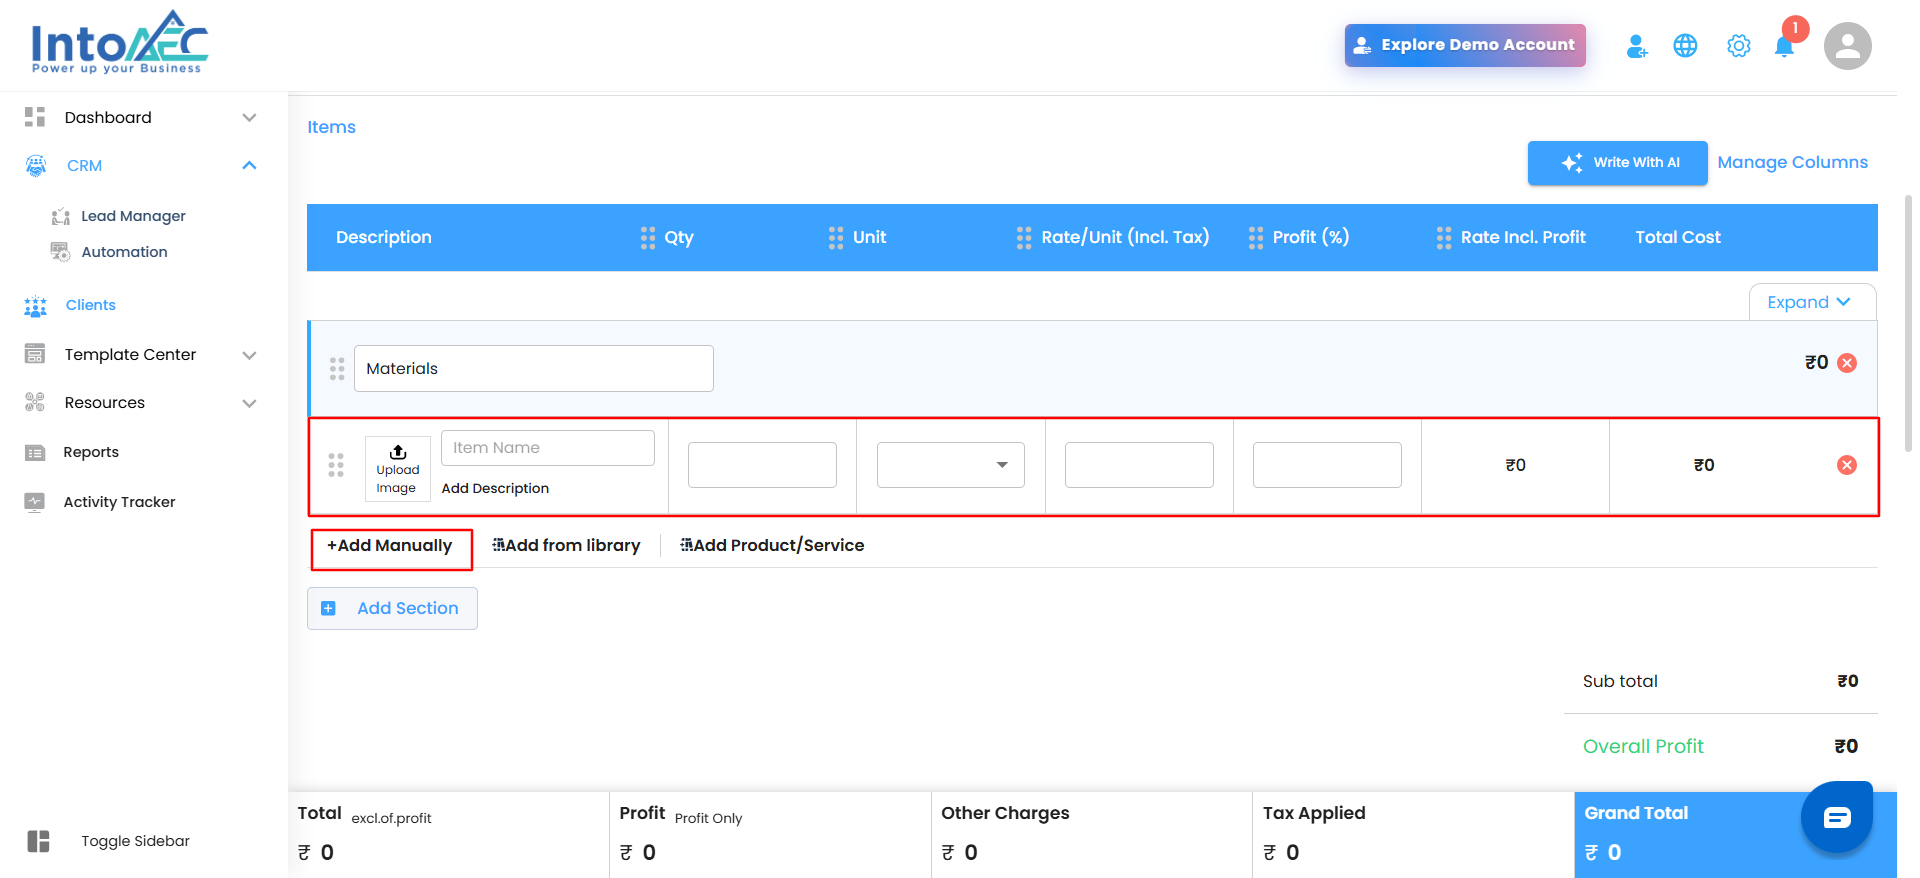Screen dimensions: 1920x878
Task: Open the notifications bell
Action: tap(1784, 46)
